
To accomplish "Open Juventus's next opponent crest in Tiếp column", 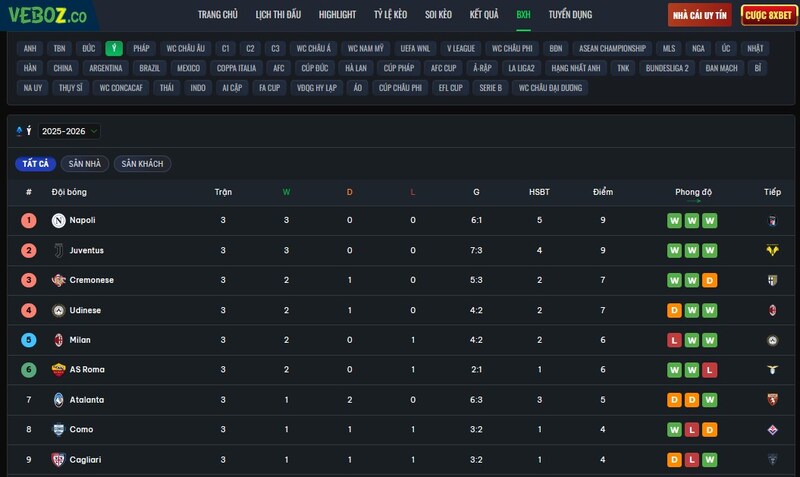I will click(772, 250).
